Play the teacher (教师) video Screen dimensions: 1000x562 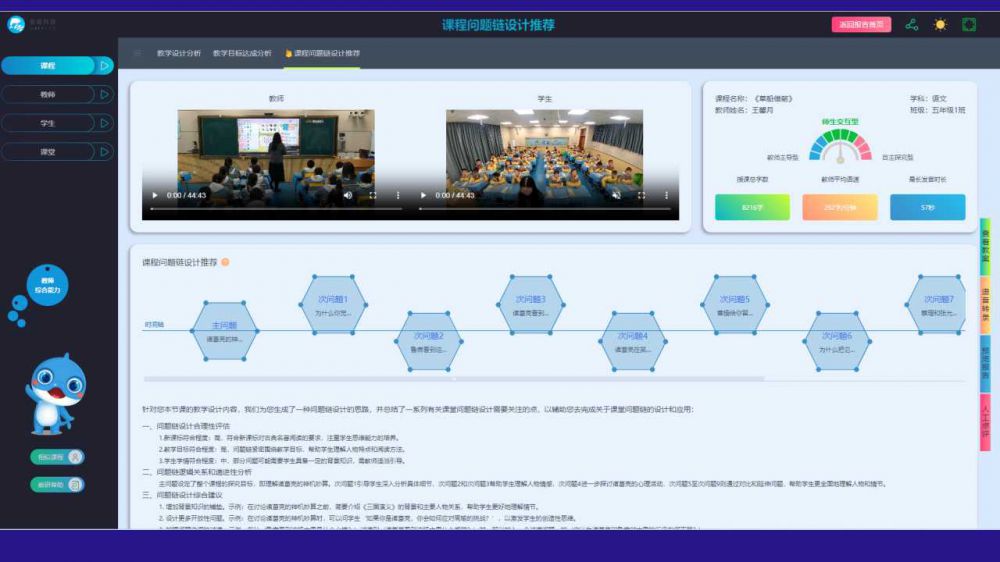tap(154, 195)
